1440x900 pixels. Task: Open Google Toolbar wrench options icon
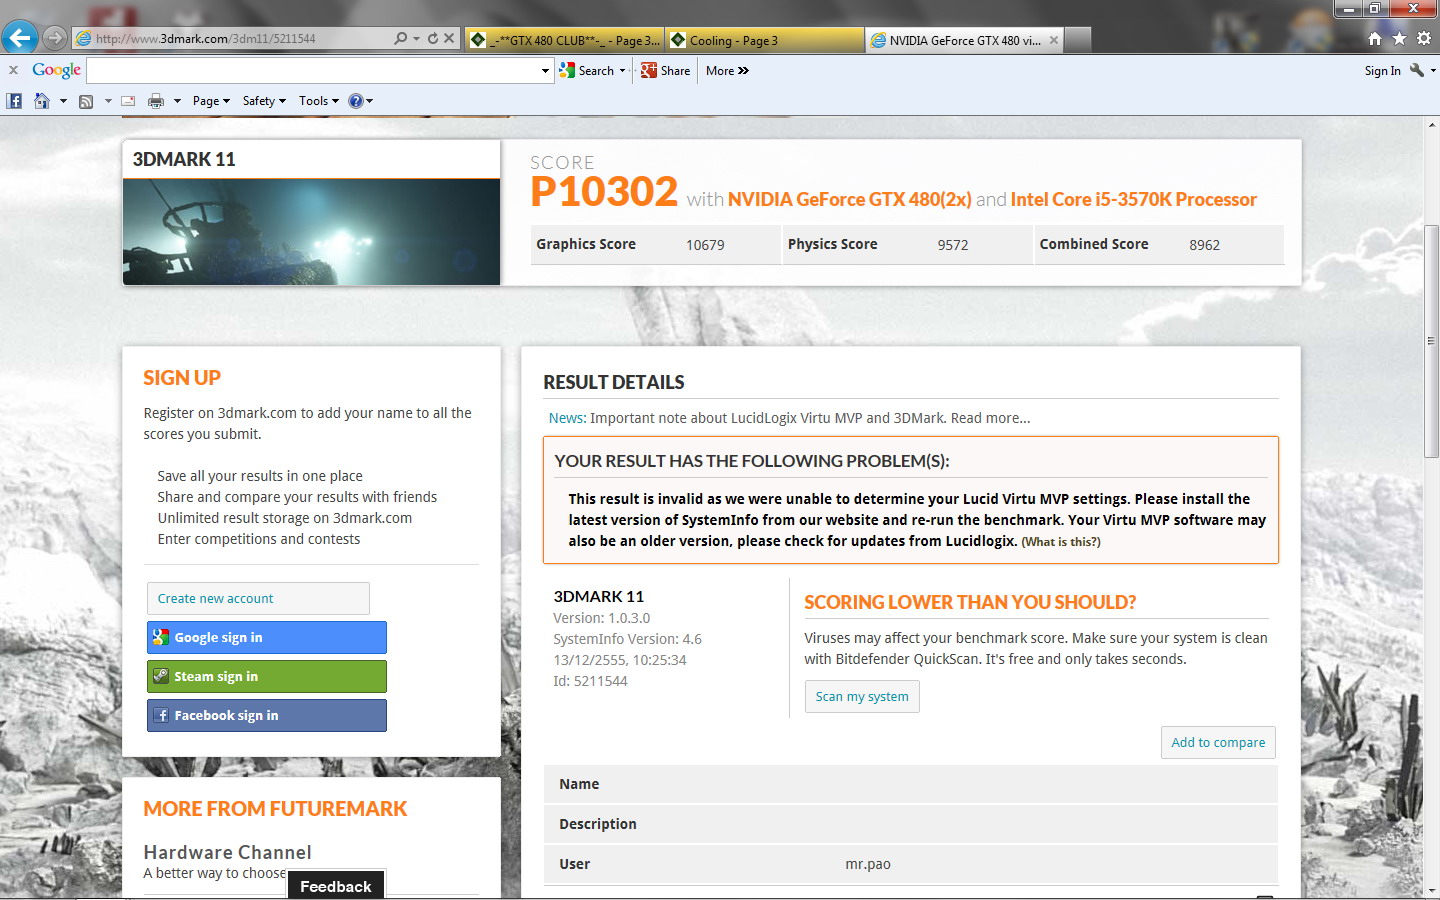(x=1416, y=70)
